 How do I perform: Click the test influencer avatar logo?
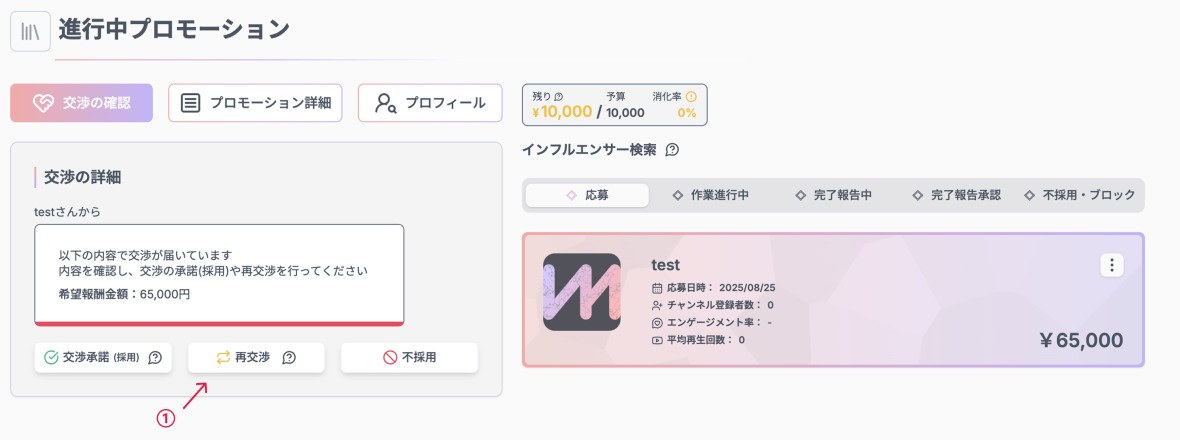tap(581, 292)
